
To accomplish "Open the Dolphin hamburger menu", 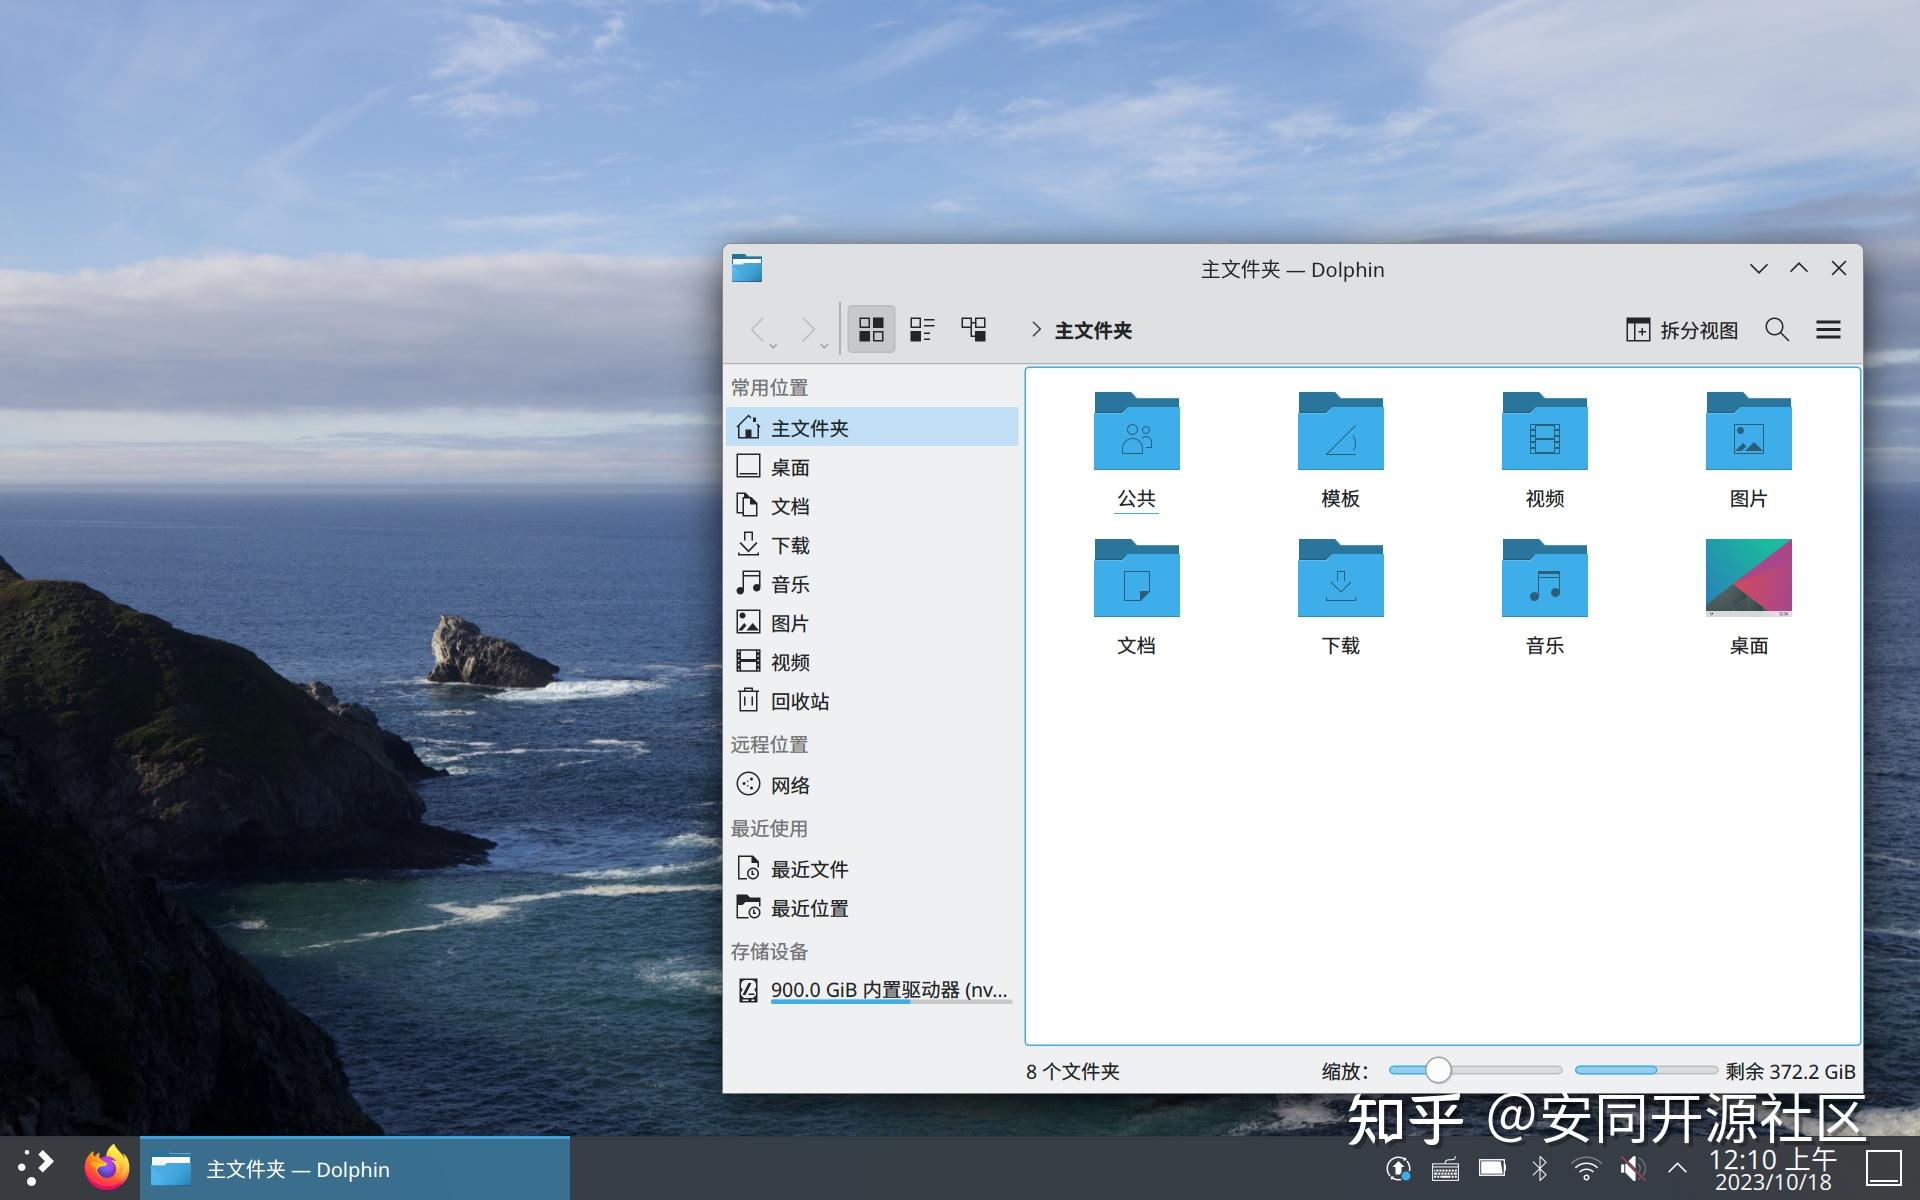I will click(1829, 330).
